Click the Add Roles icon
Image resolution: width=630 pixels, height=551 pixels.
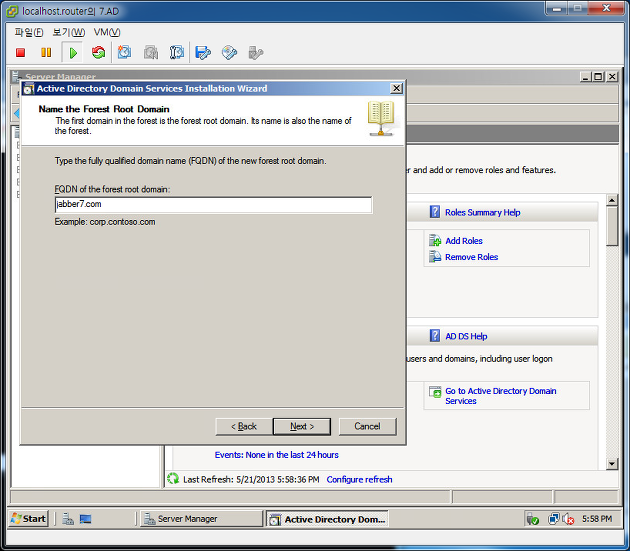[435, 240]
